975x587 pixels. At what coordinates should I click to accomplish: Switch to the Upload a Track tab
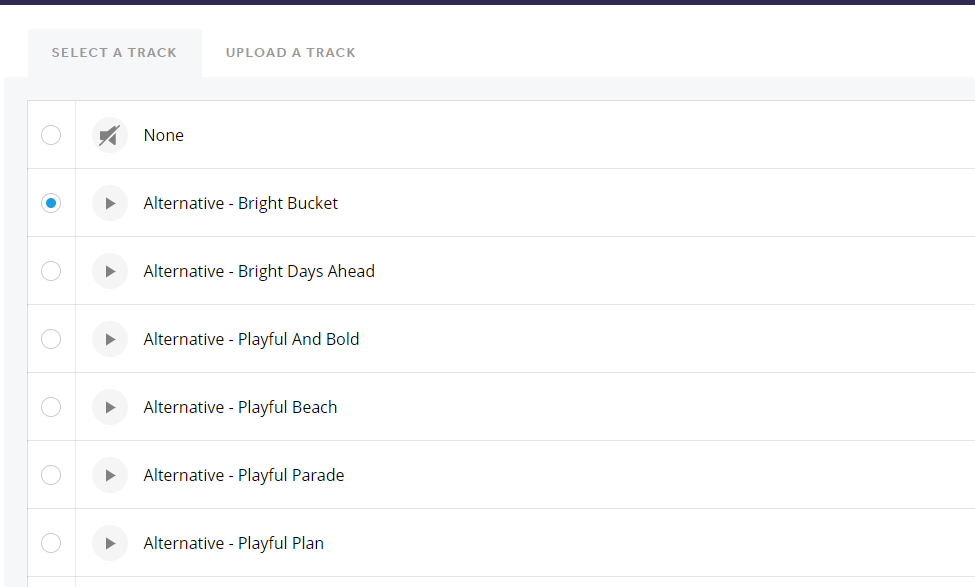coord(290,53)
